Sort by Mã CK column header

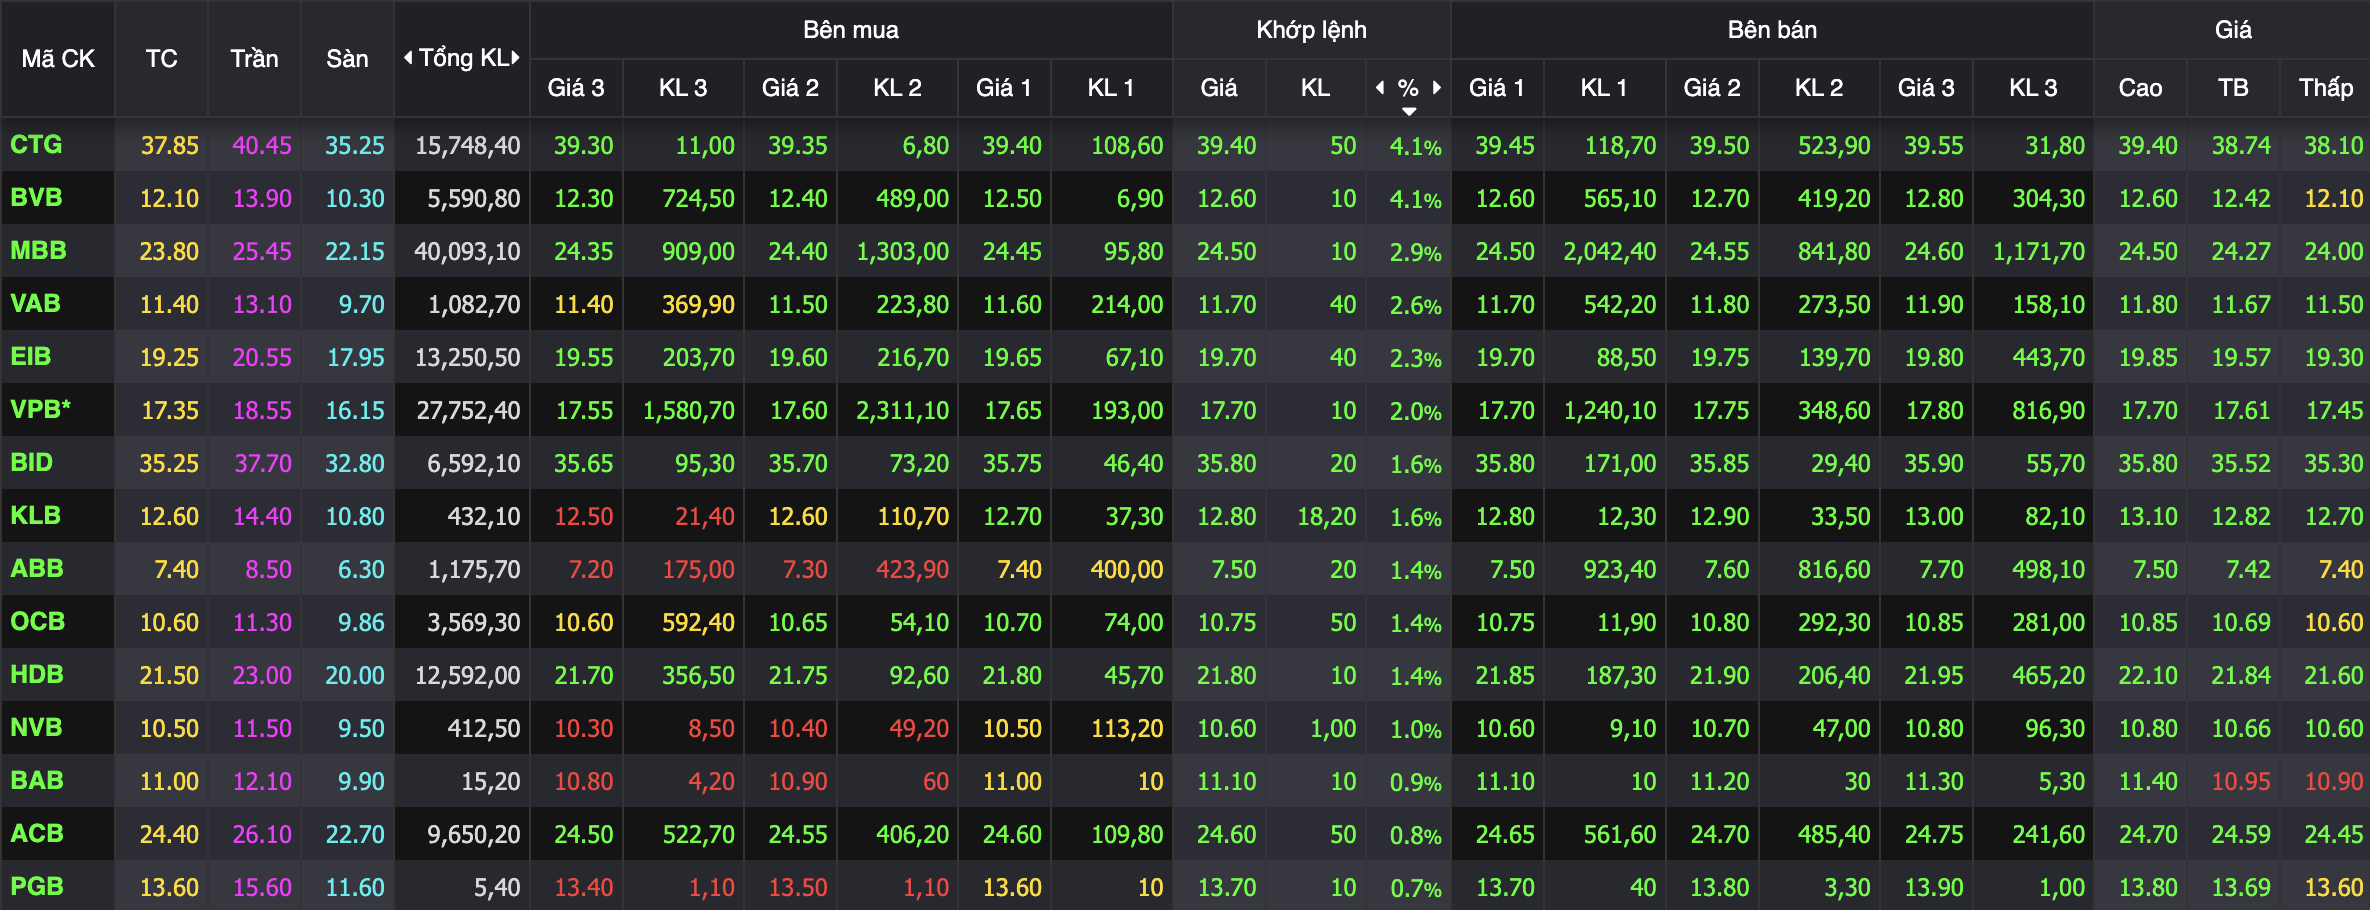pyautogui.click(x=58, y=59)
